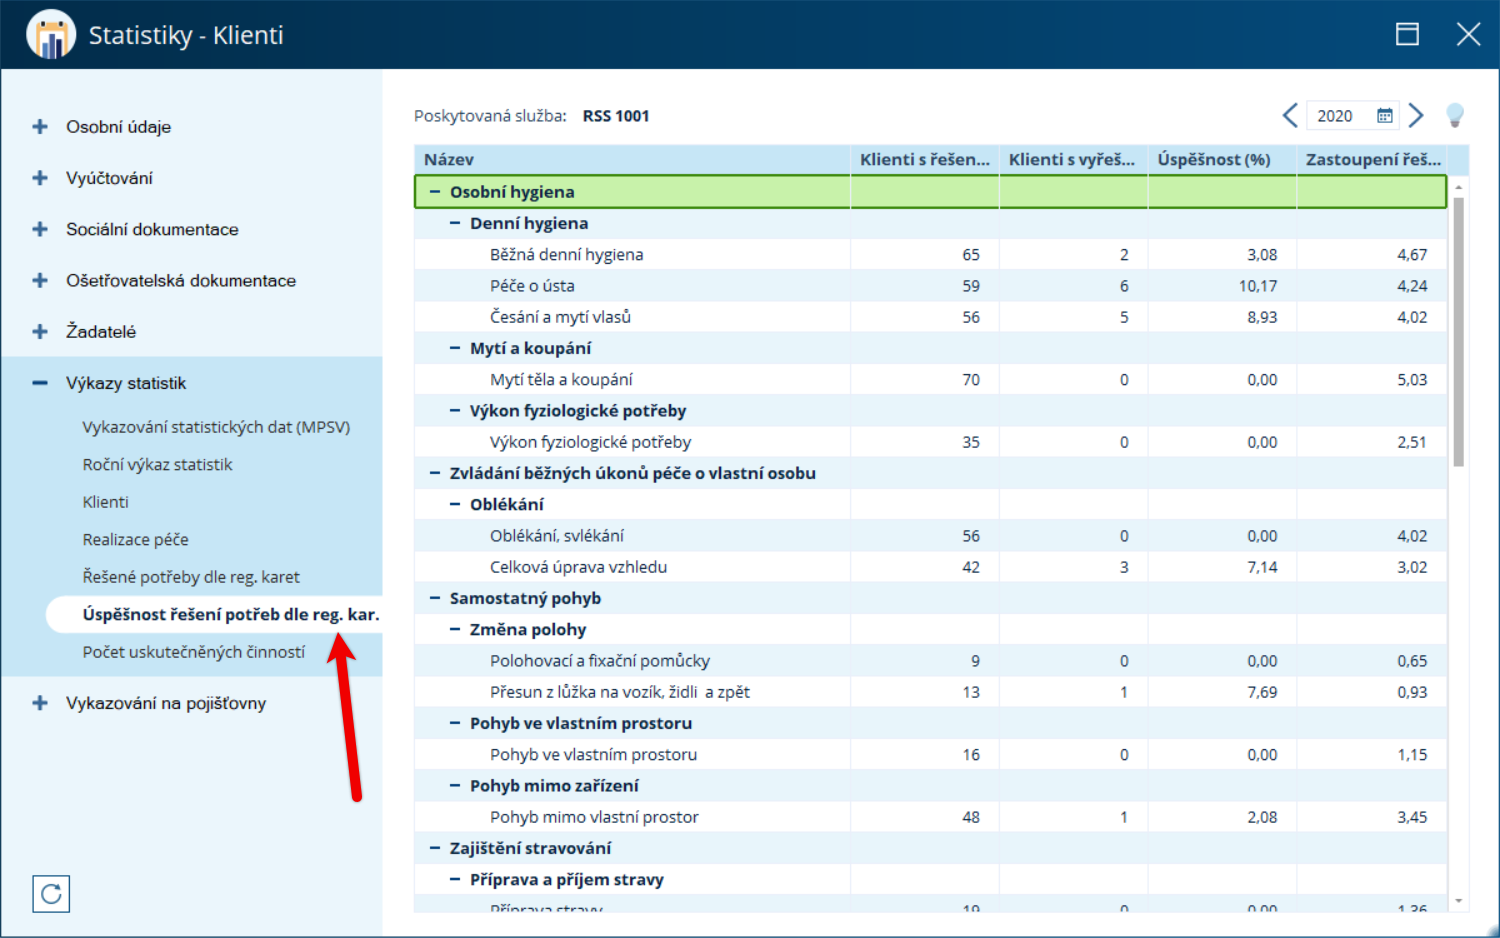Open Řešené potřeby dle reg. karet

(191, 577)
